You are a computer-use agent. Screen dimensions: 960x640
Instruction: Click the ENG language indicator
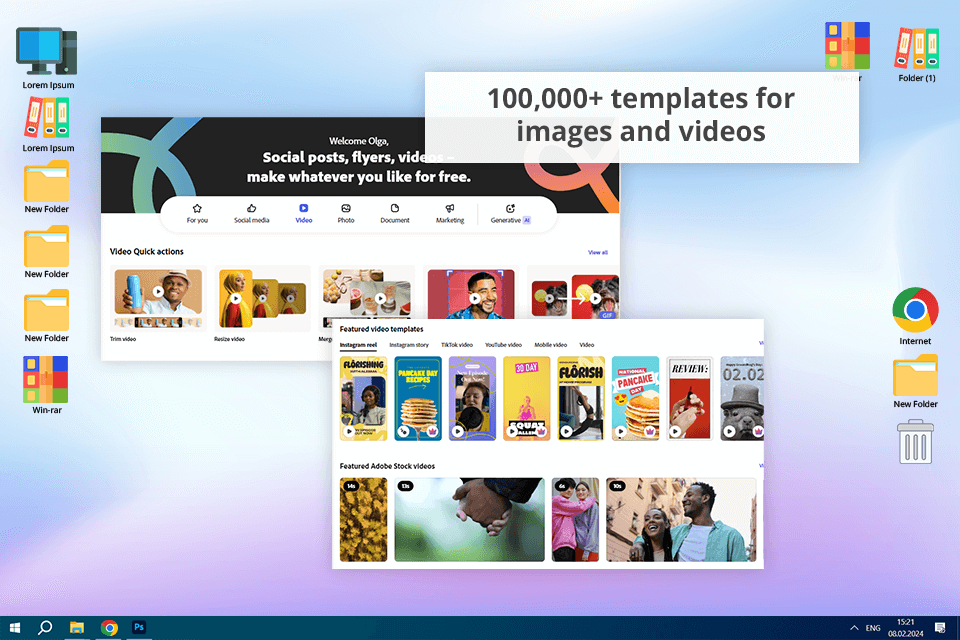pos(873,628)
